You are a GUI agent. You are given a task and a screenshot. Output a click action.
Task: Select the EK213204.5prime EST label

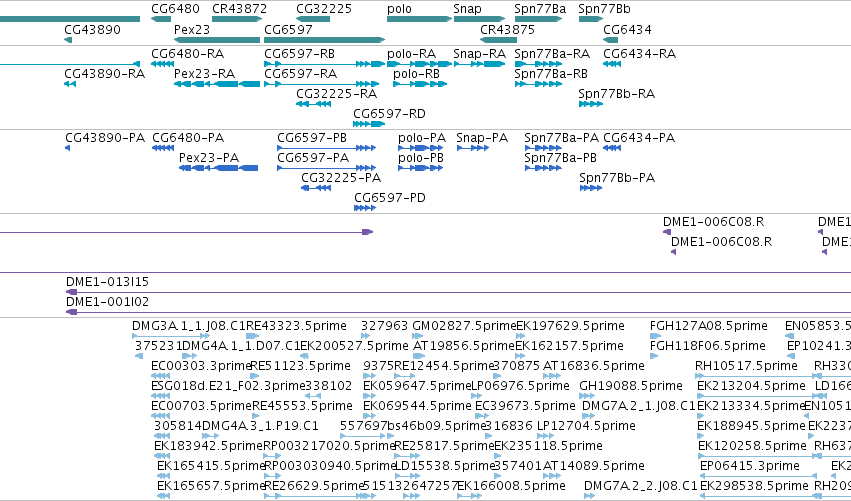pos(751,386)
